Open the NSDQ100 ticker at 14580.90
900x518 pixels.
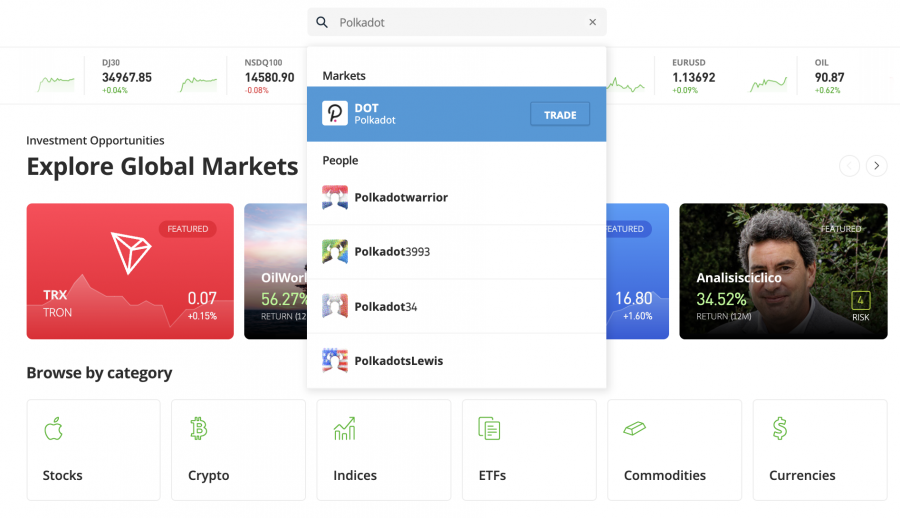click(x=268, y=76)
